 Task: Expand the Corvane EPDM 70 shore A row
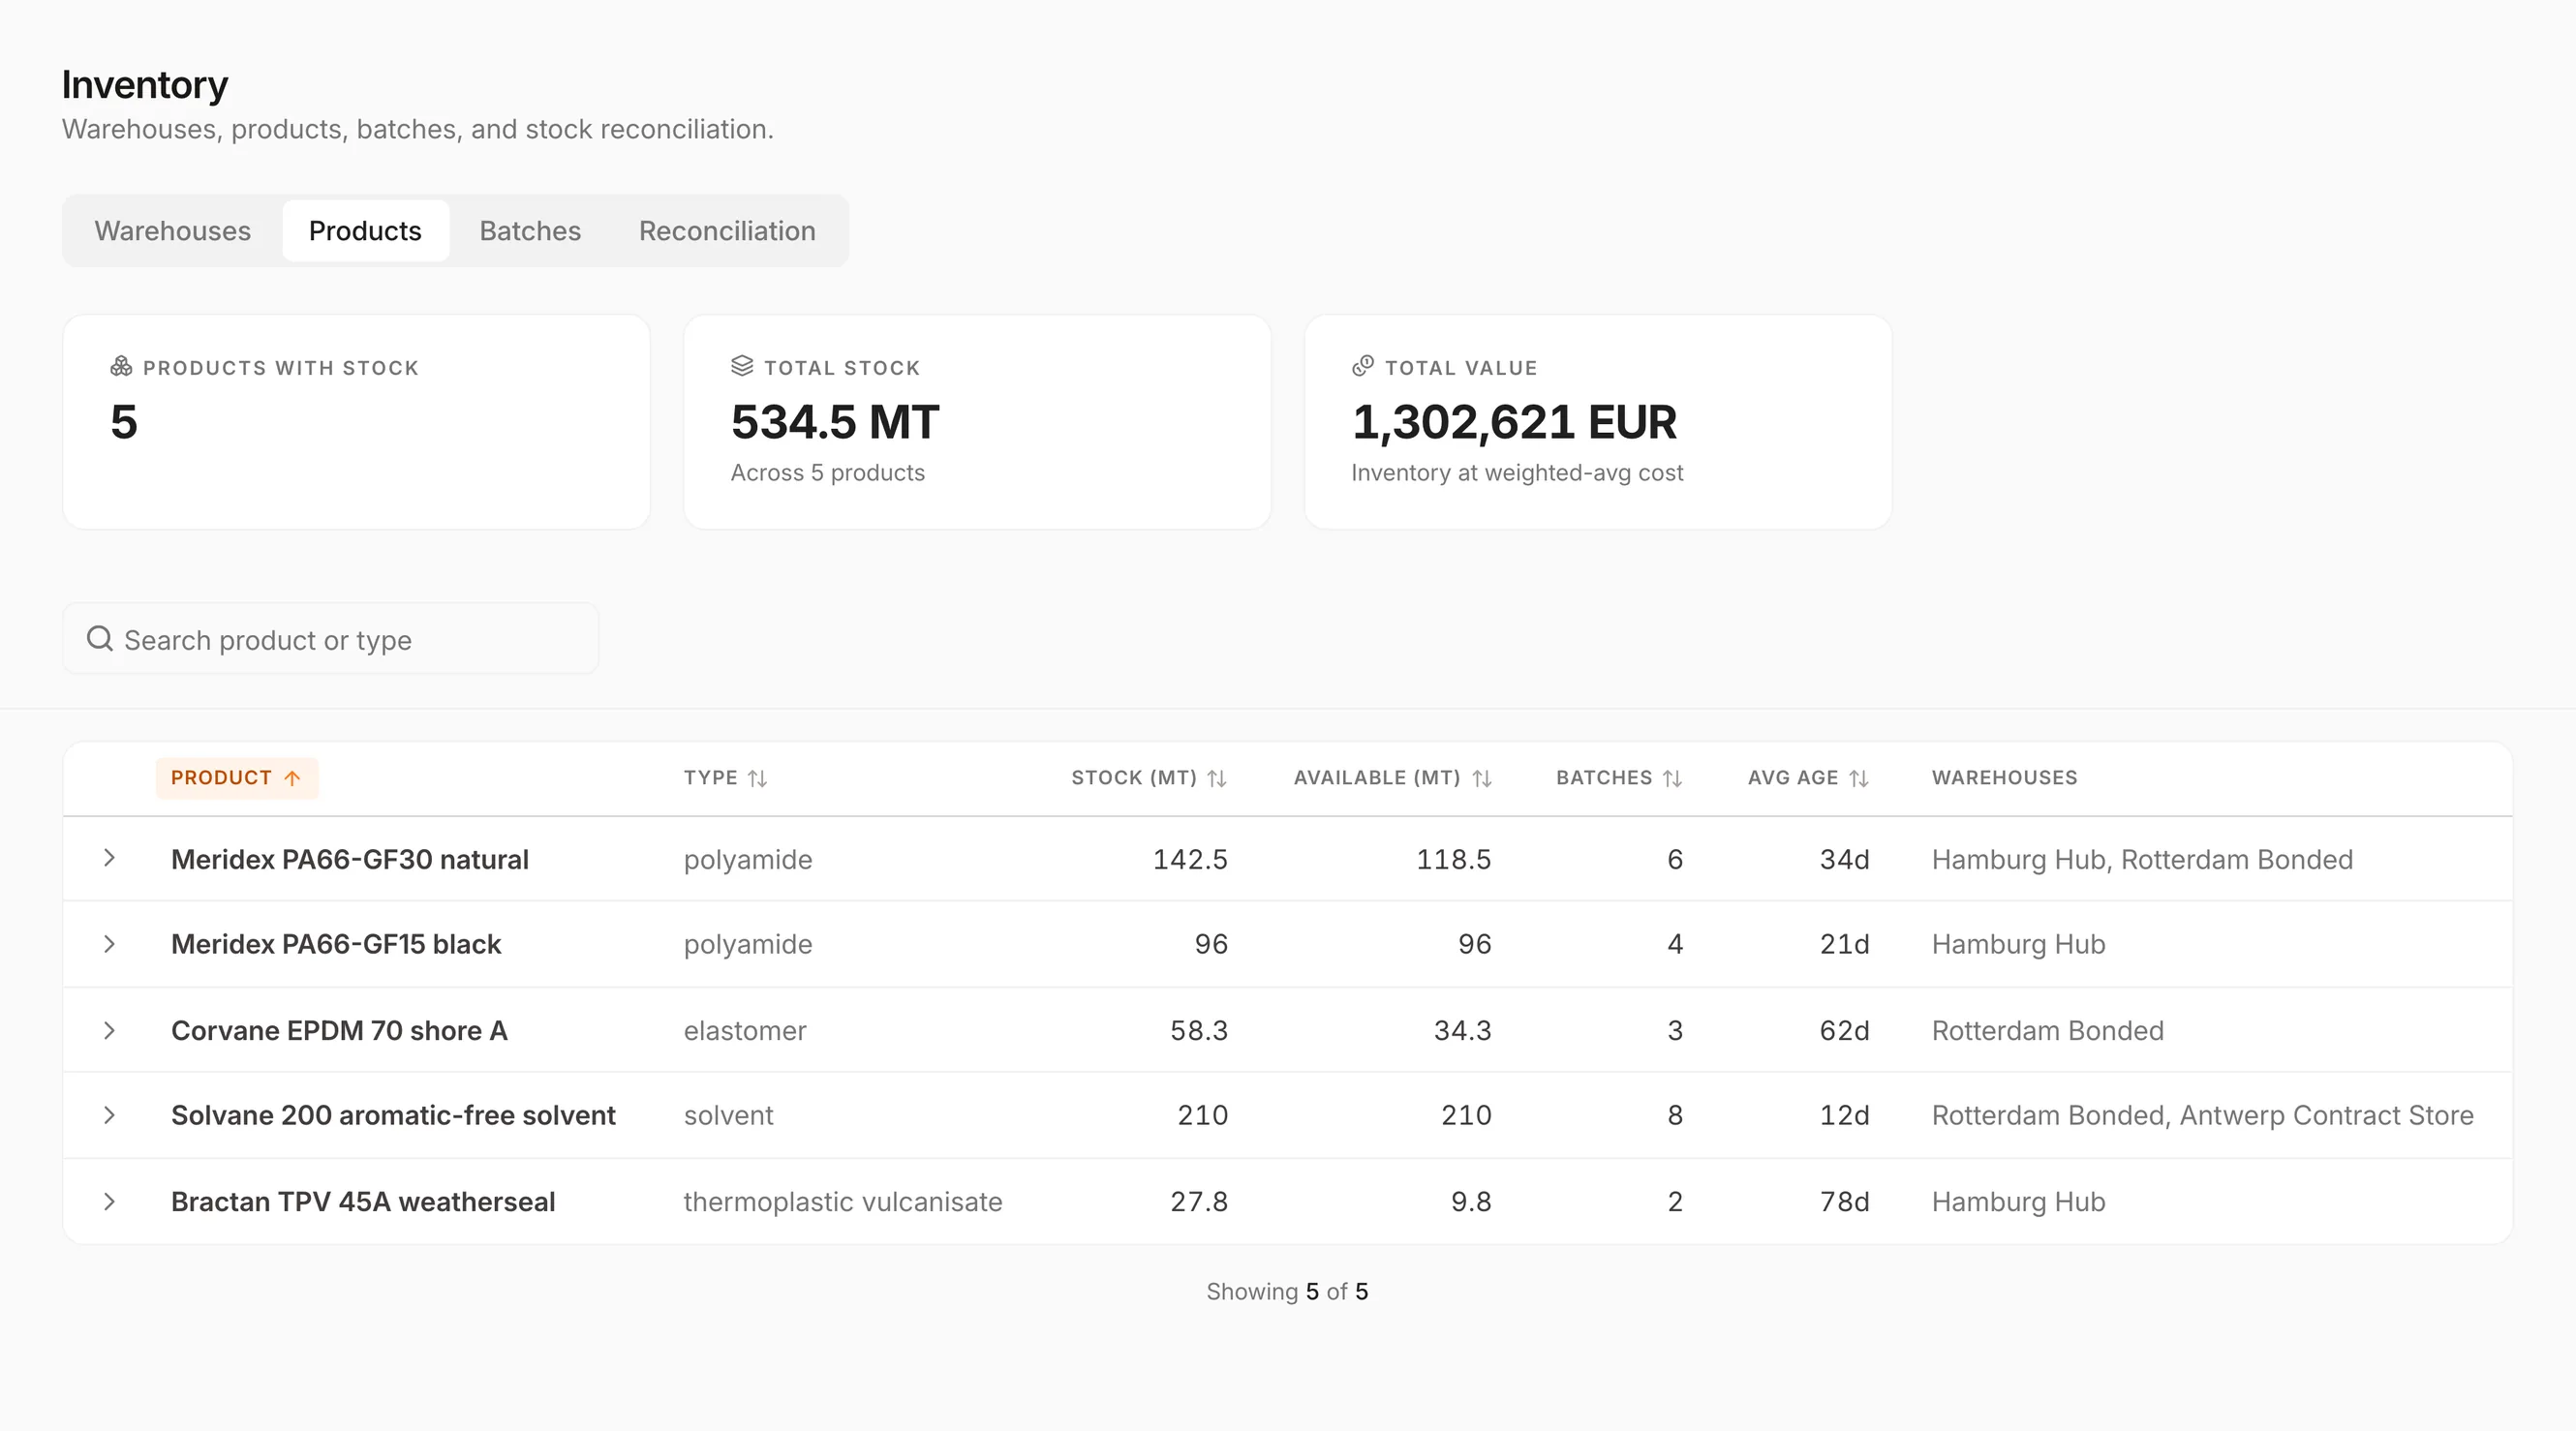(x=110, y=1030)
